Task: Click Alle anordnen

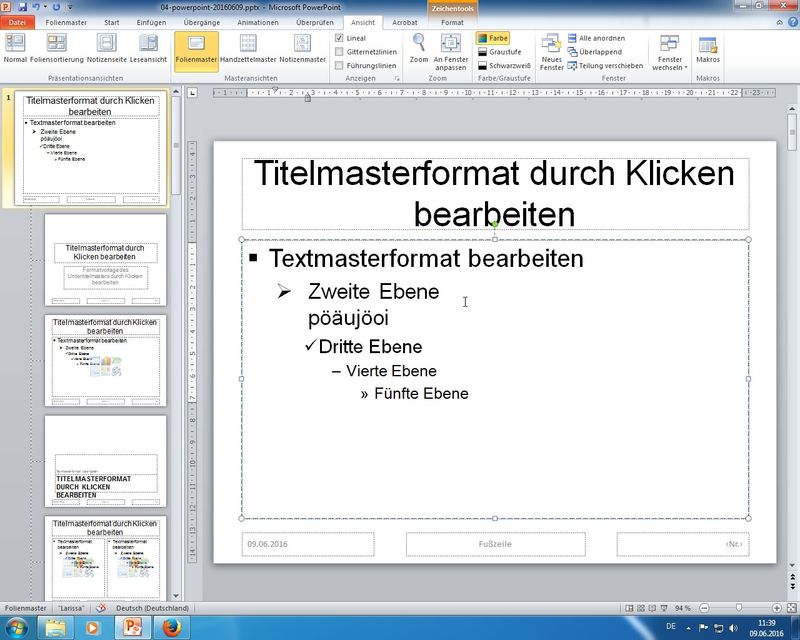Action: (x=596, y=38)
